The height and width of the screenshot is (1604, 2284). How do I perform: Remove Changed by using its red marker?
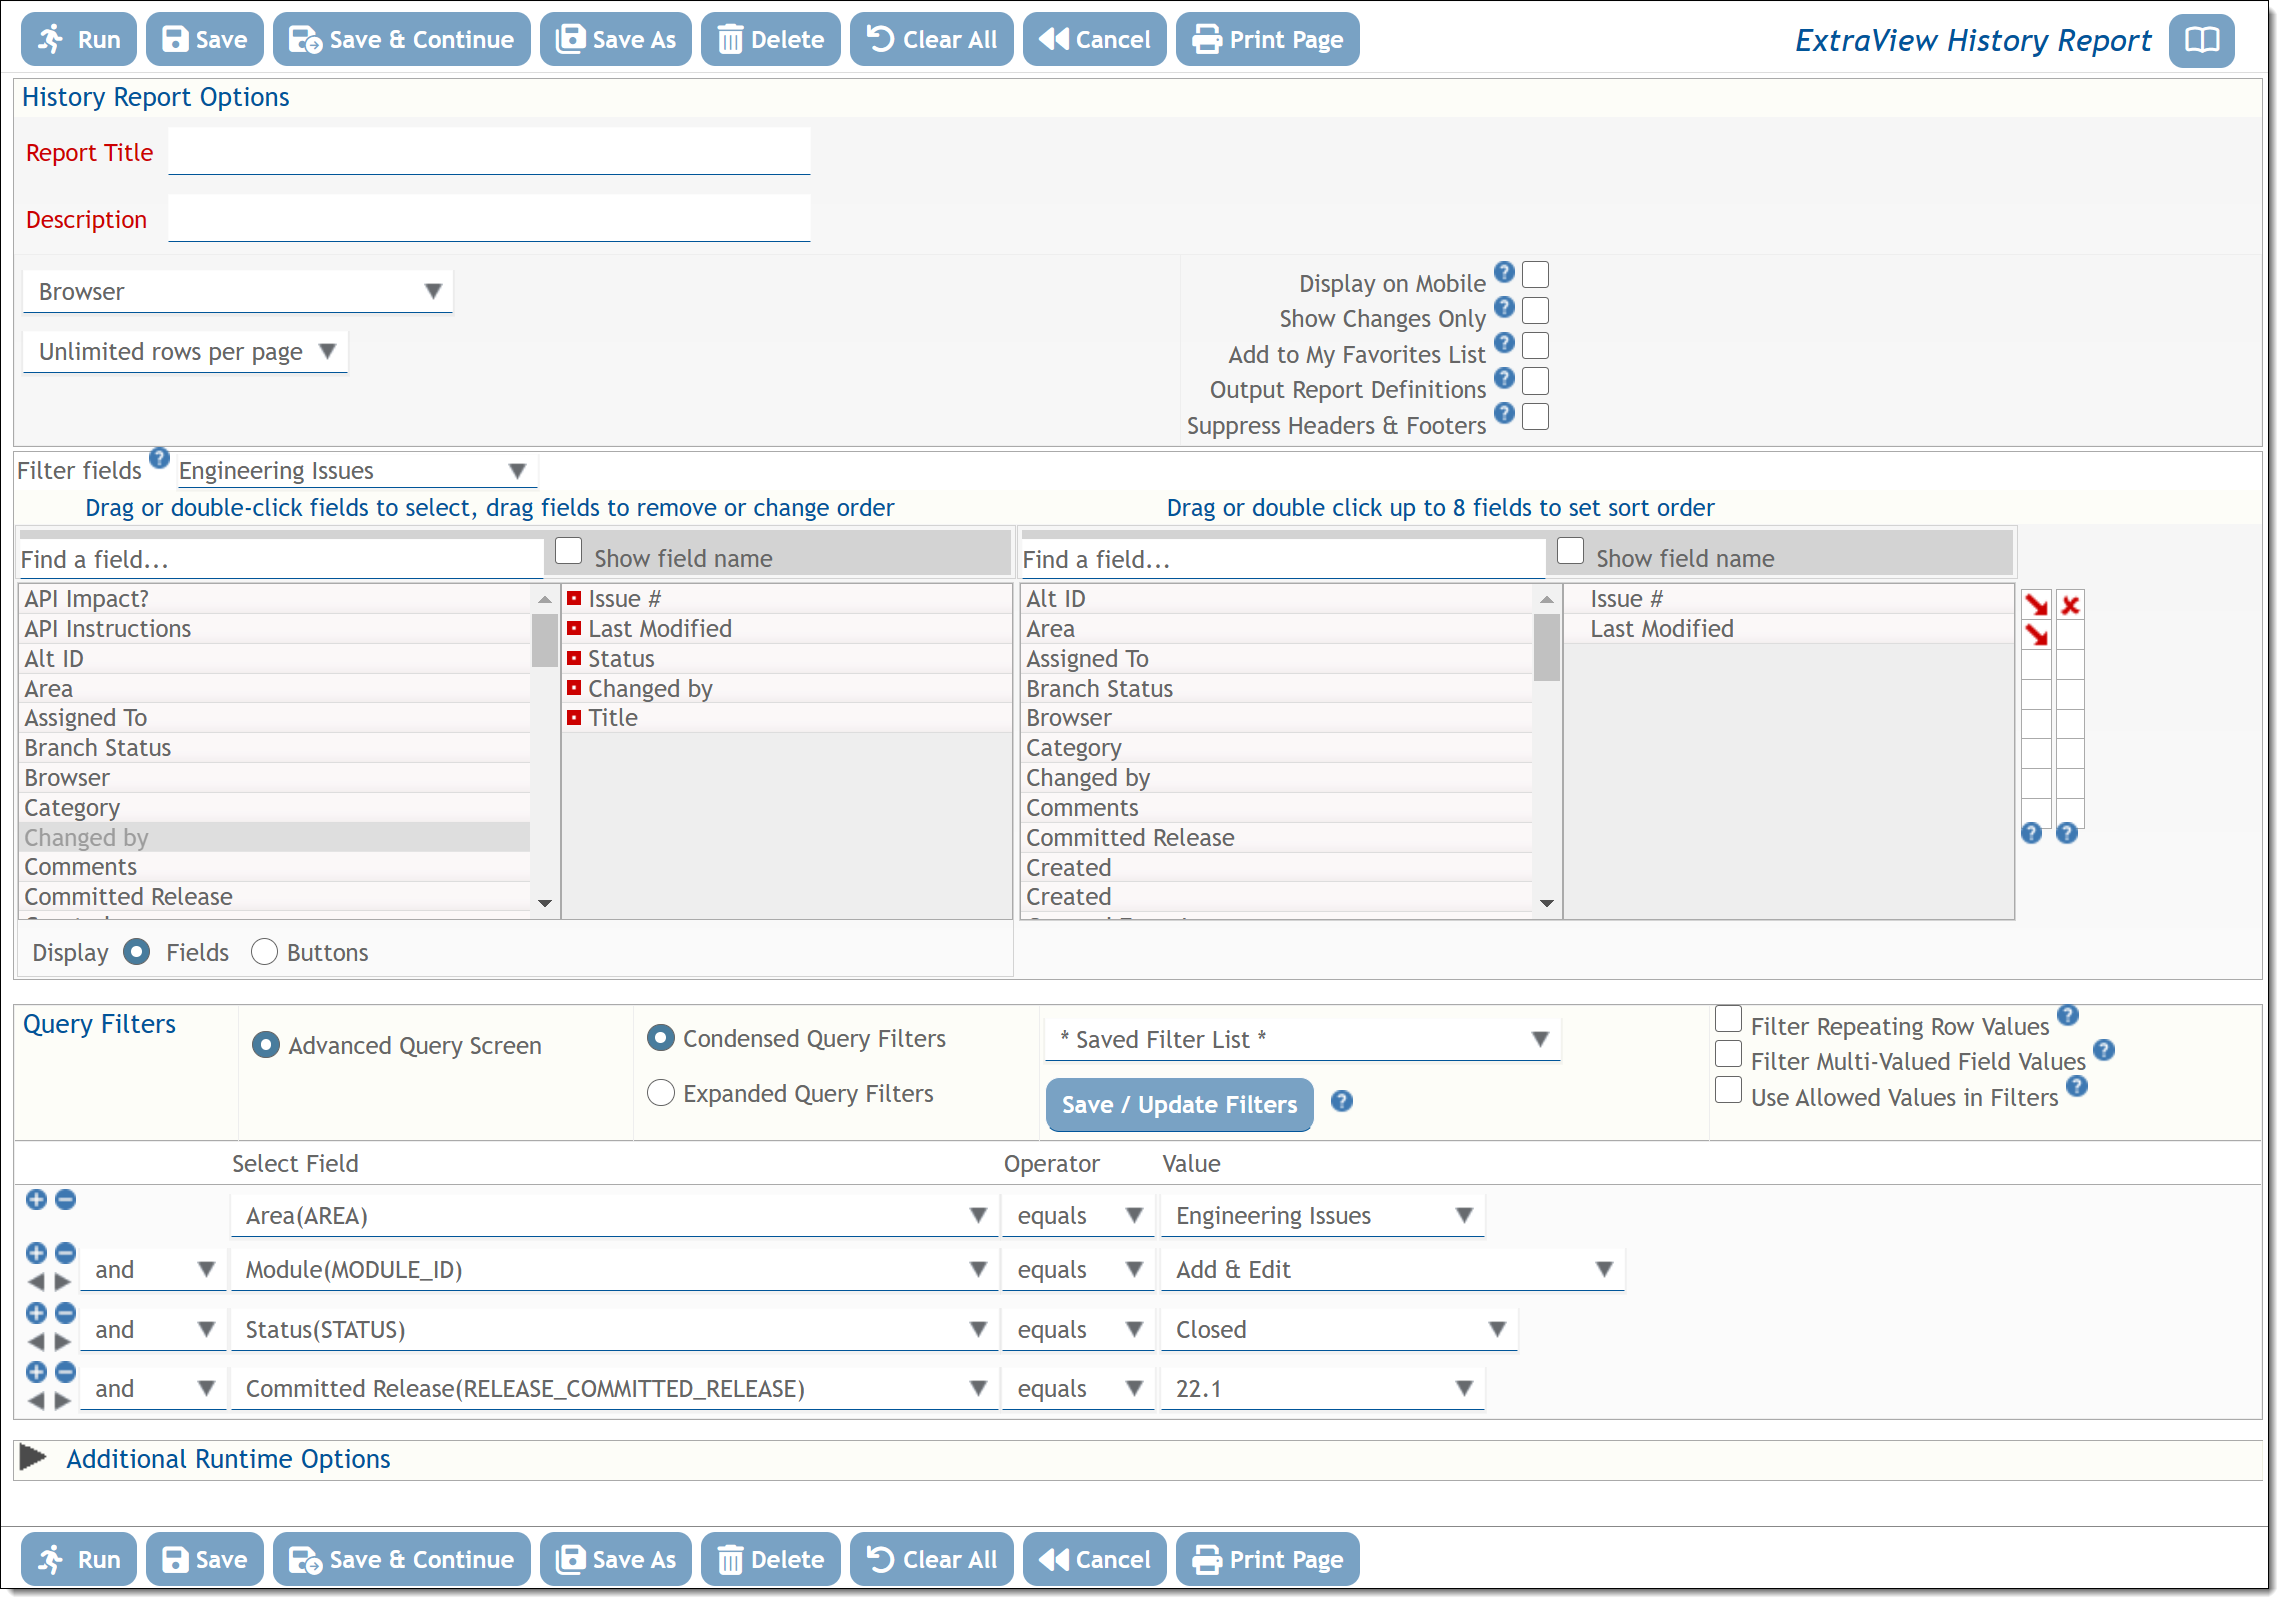[x=574, y=688]
